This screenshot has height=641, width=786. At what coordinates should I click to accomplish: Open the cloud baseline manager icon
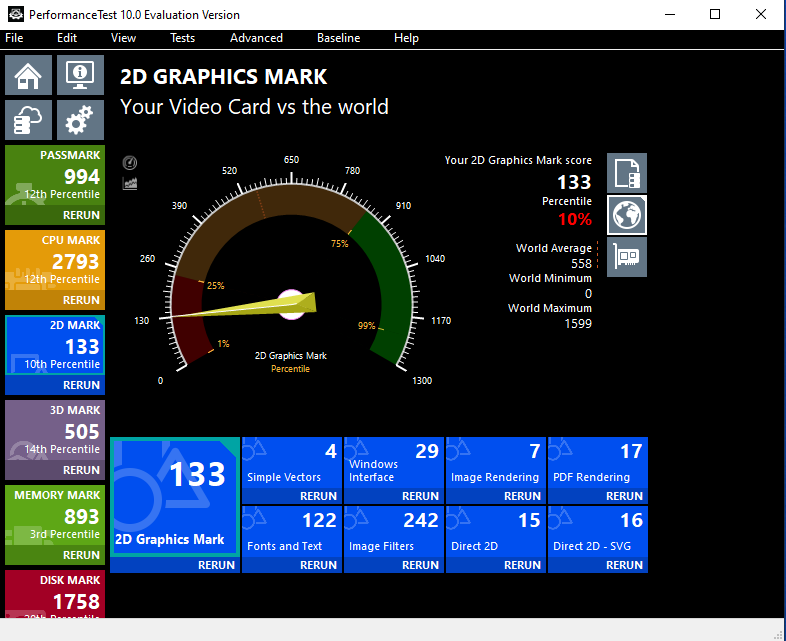(x=29, y=120)
